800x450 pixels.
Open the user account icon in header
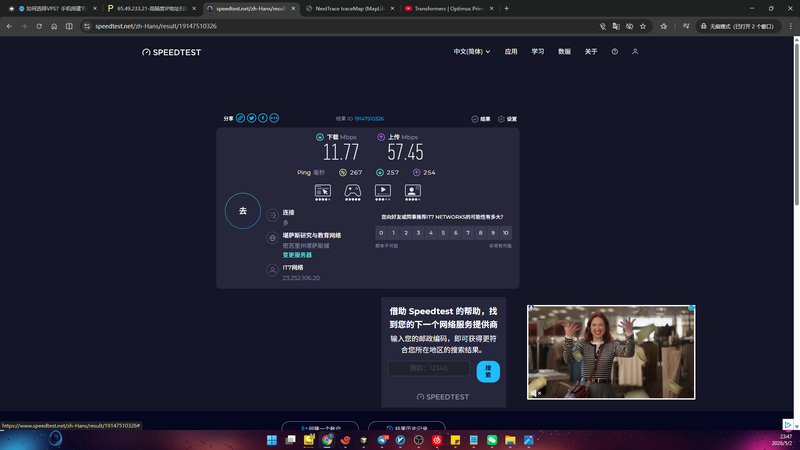click(635, 52)
